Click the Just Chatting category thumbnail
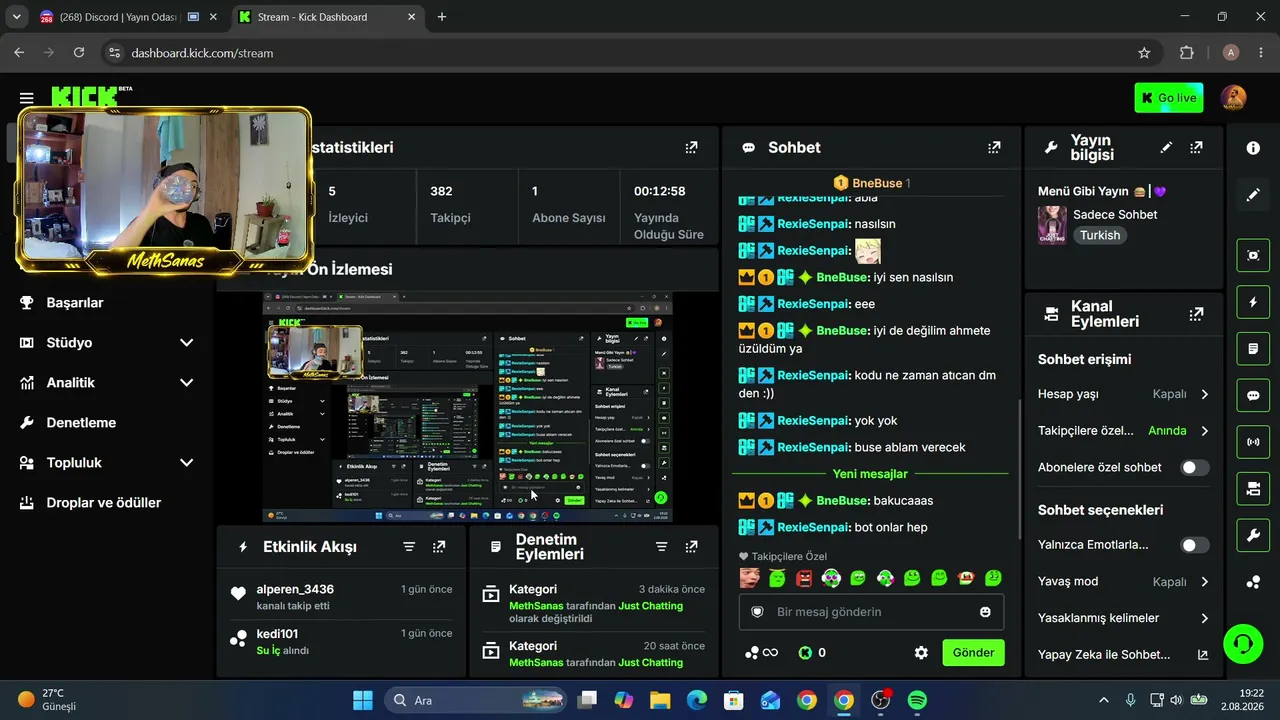 coord(1052,225)
